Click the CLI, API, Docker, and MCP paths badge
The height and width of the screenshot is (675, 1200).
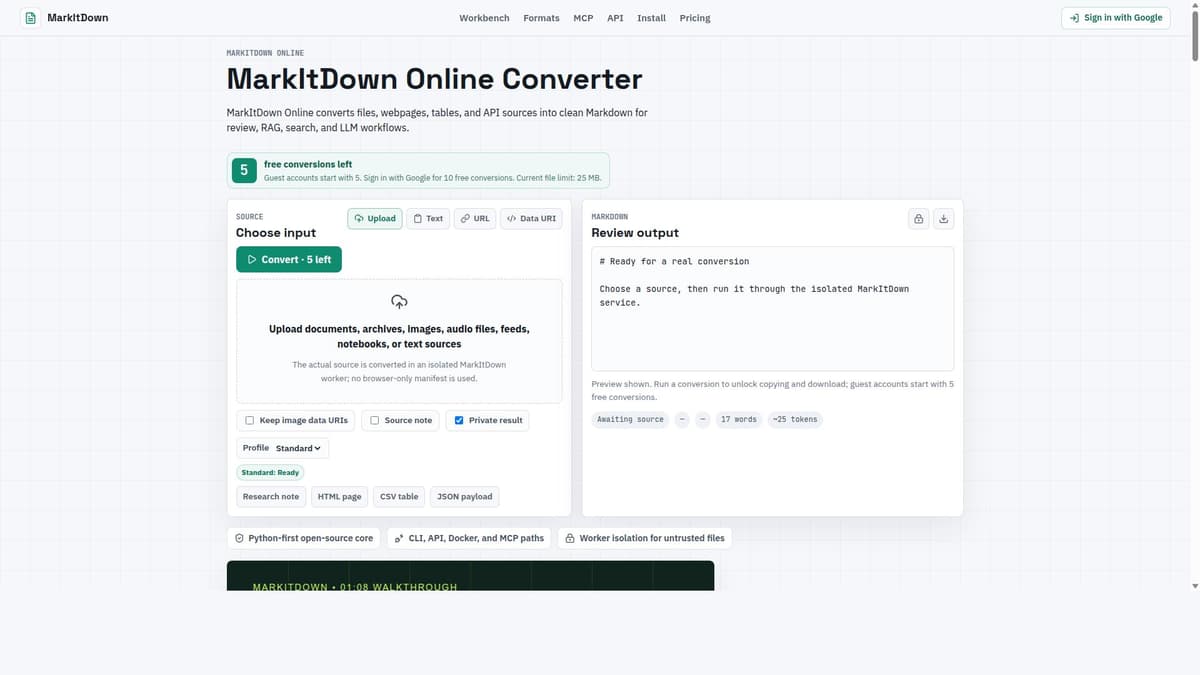[469, 538]
